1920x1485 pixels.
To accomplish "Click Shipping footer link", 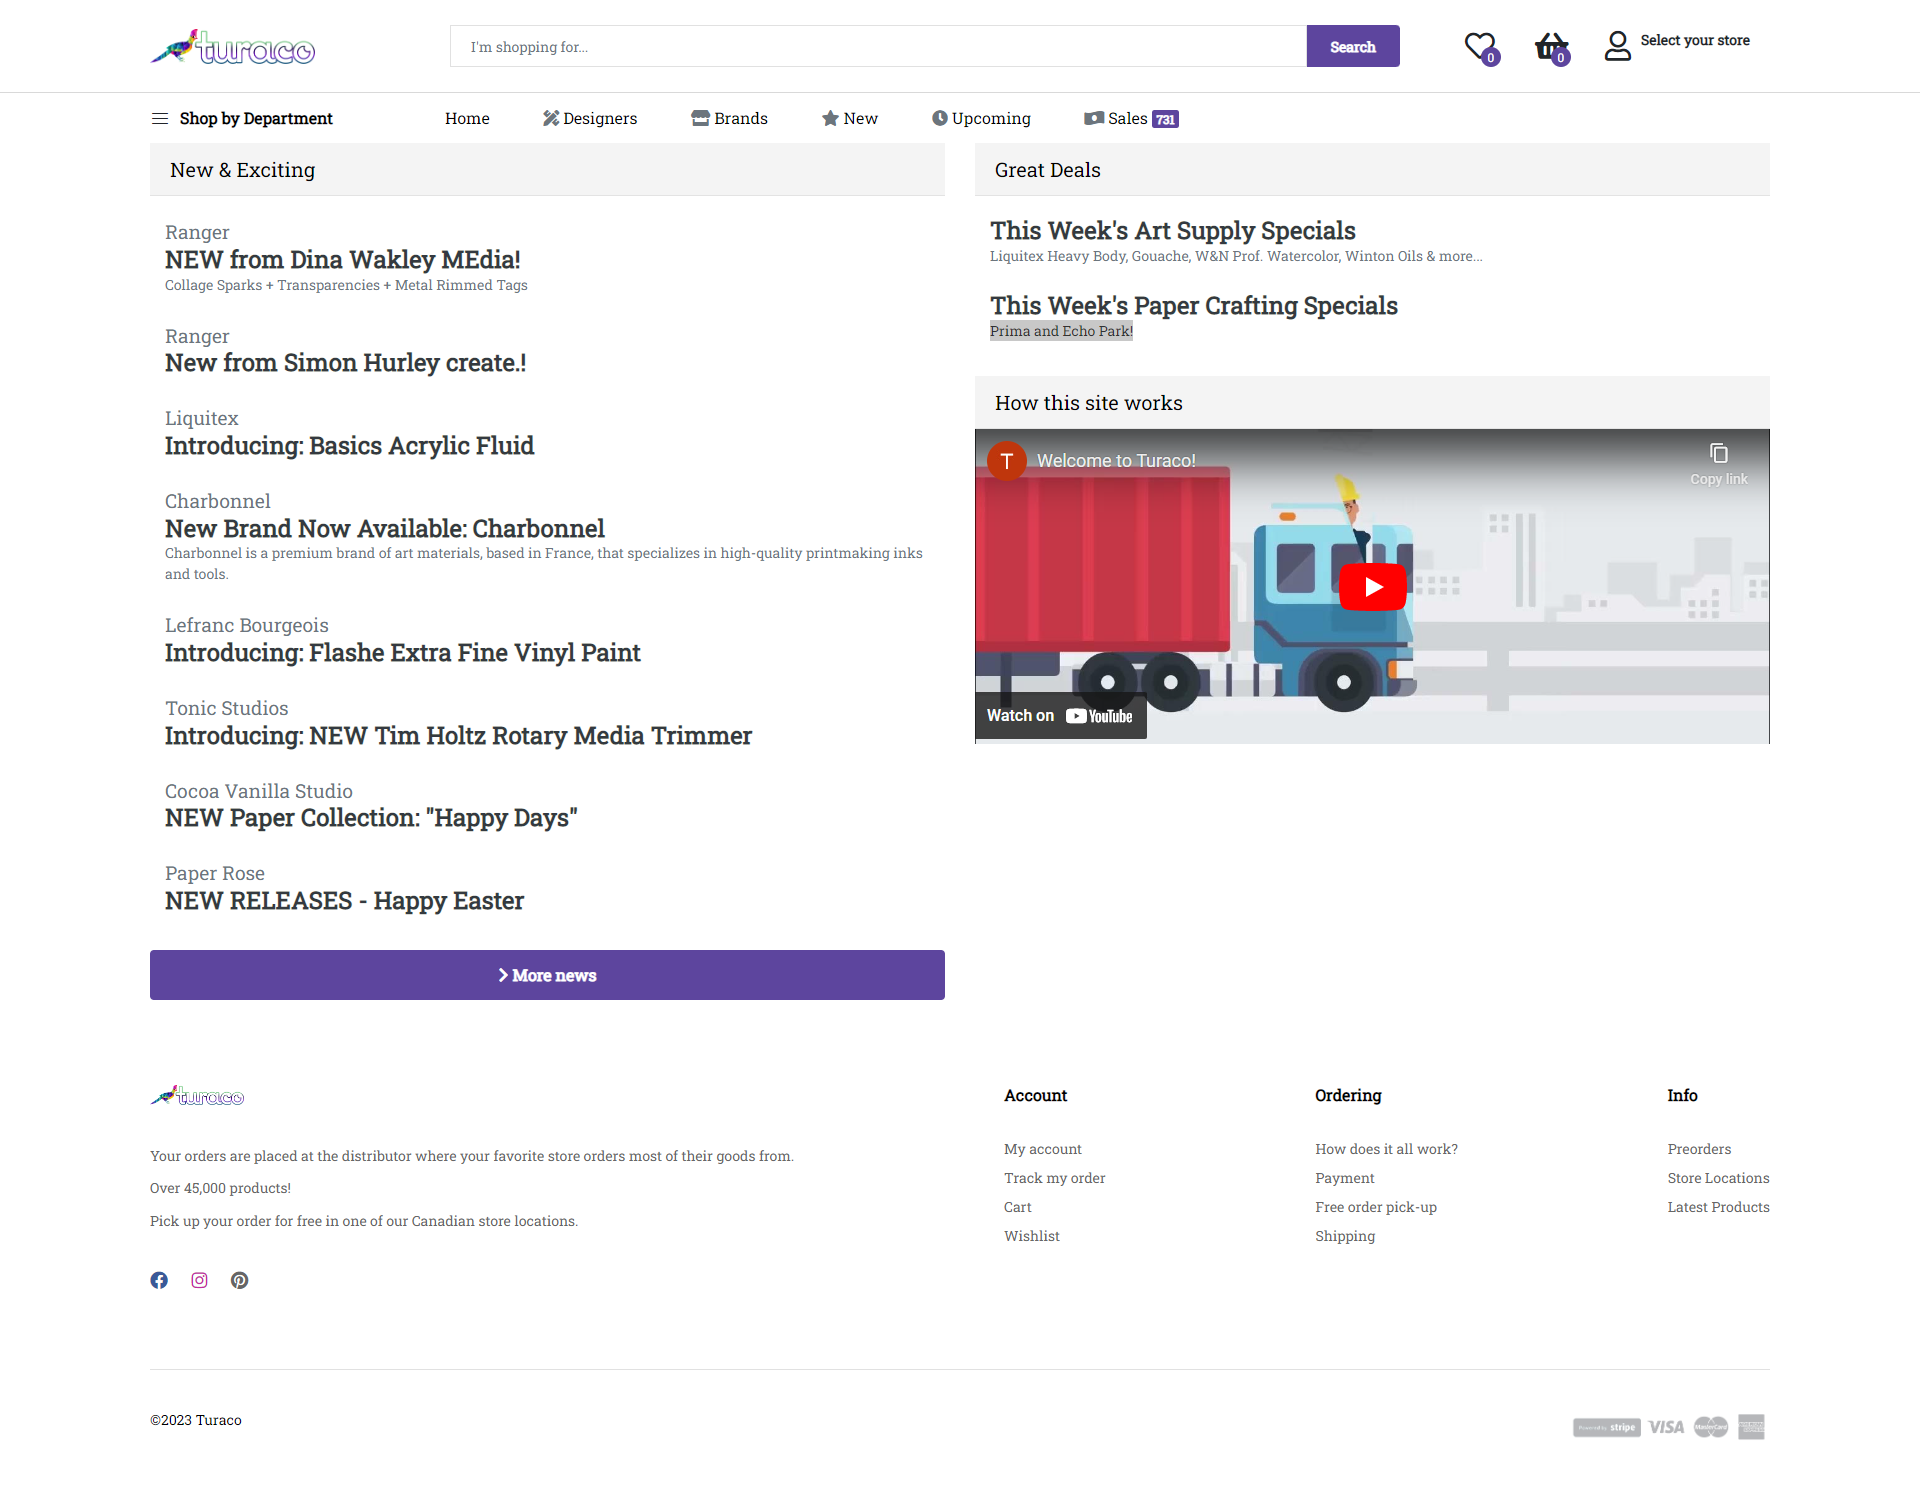I will click(1345, 1236).
